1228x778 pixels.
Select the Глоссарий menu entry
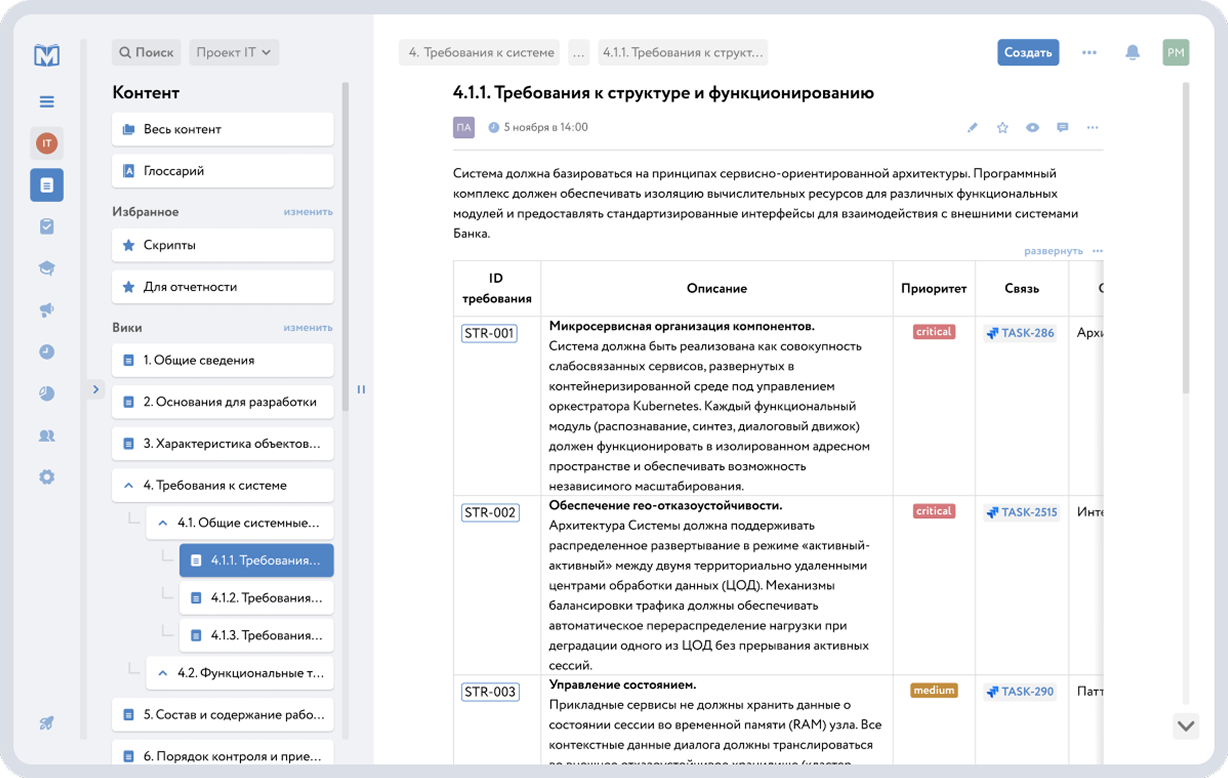[x=222, y=170]
